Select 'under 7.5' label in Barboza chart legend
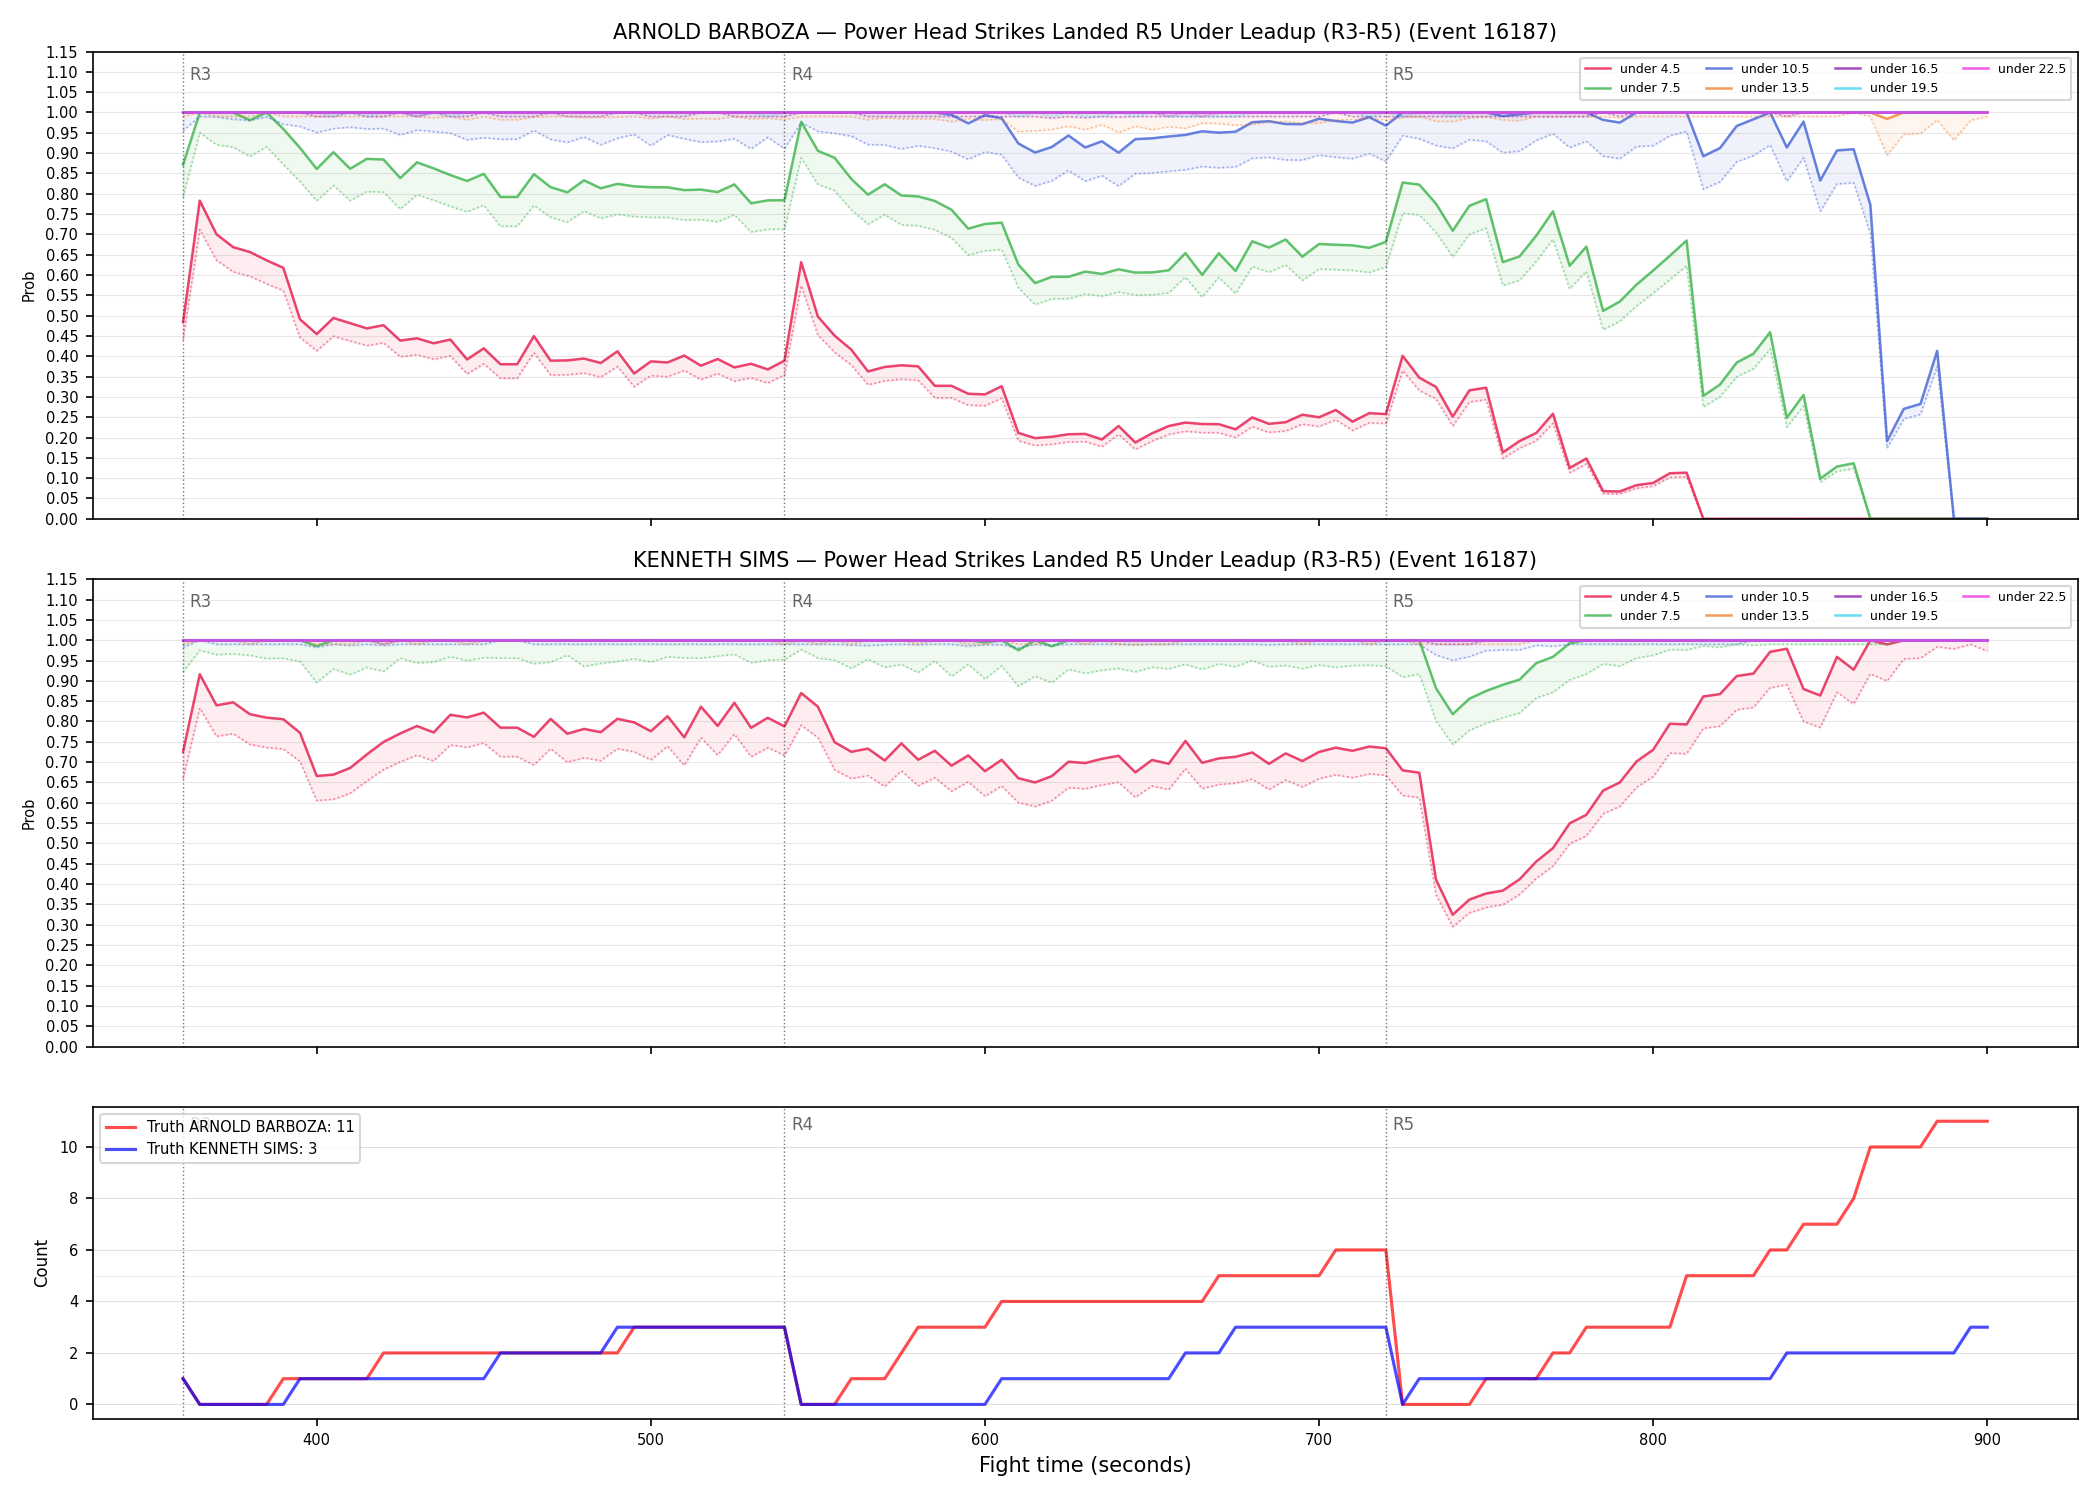This screenshot has height=1500, width=2100. [x=1650, y=88]
